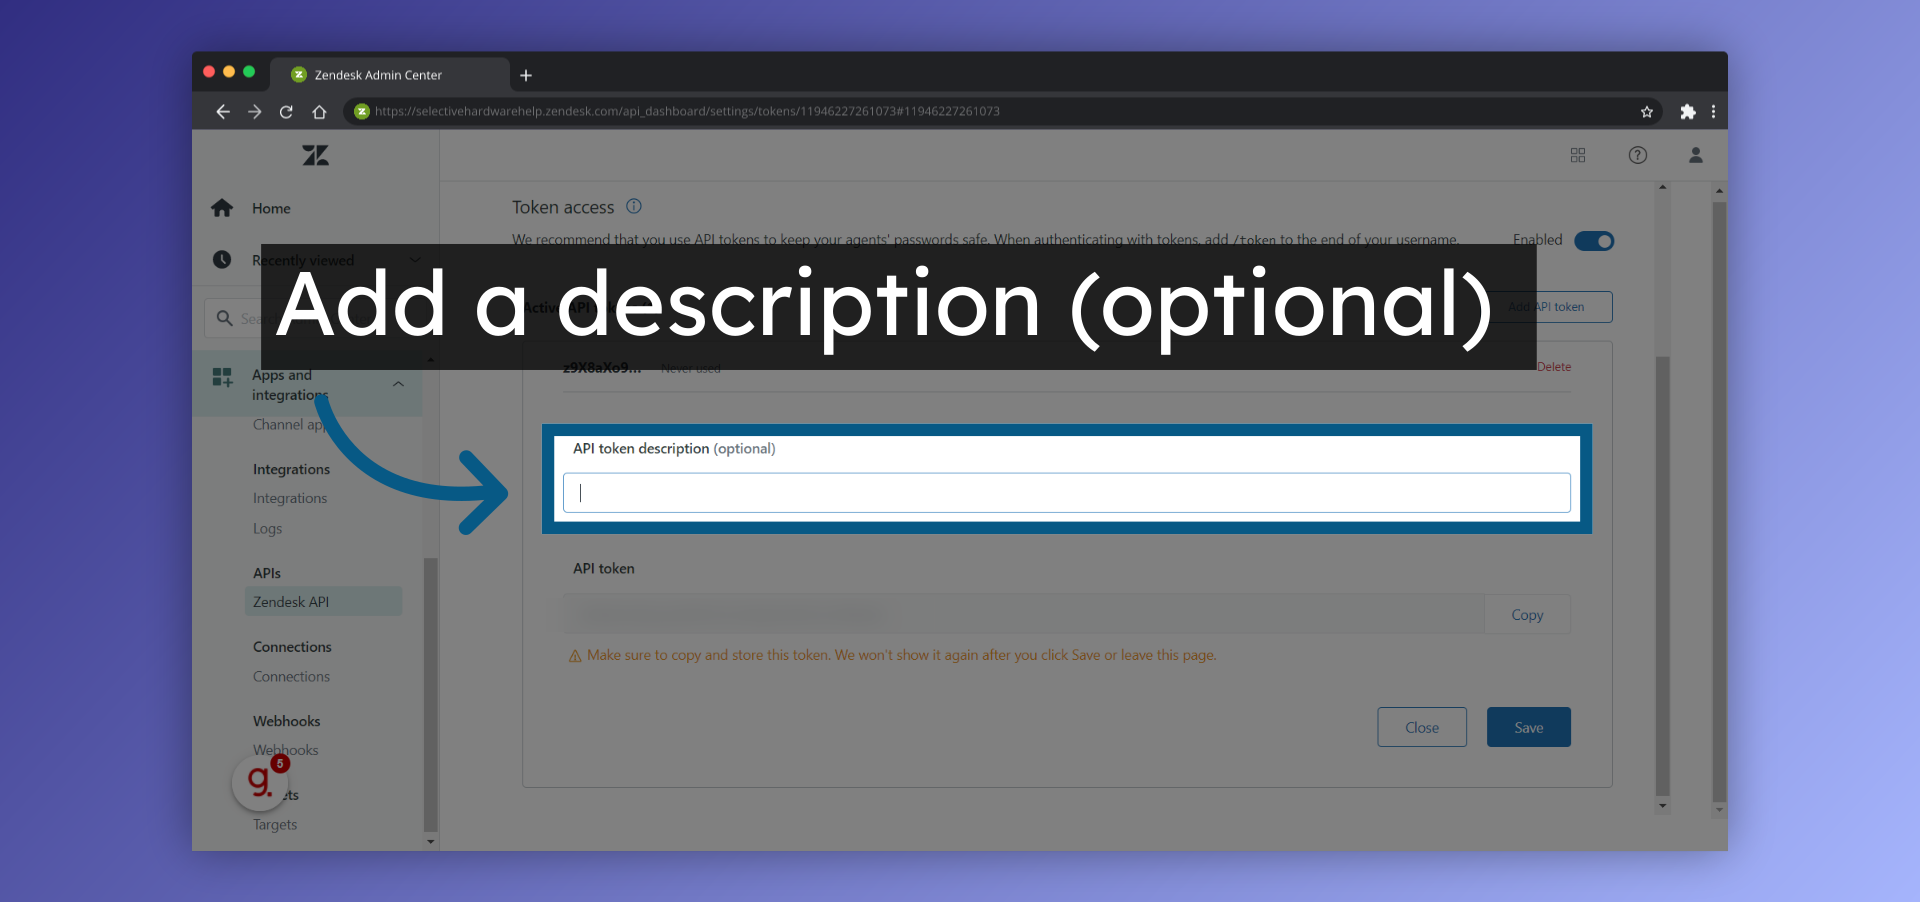
Task: Delete the existing API token
Action: [x=1554, y=367]
